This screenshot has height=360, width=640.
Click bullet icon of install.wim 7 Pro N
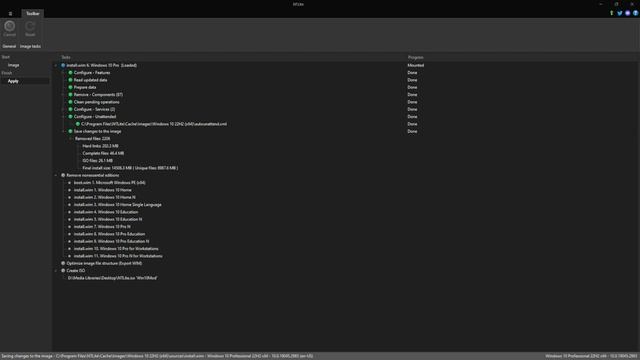pyautogui.click(x=70, y=227)
